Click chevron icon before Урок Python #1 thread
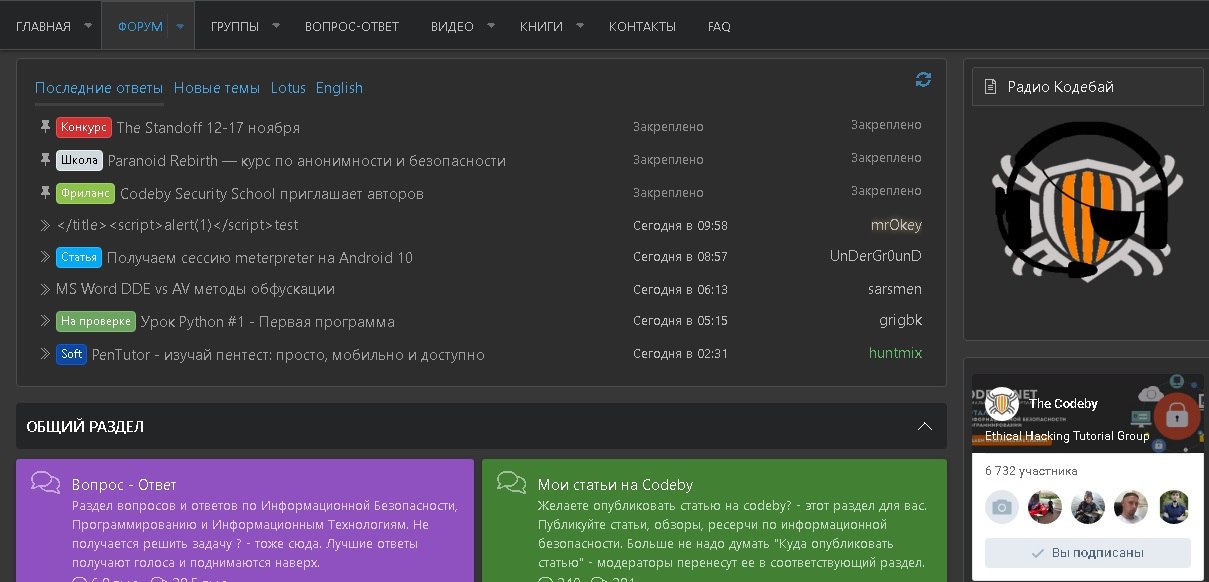The height and width of the screenshot is (582, 1209). tap(45, 321)
